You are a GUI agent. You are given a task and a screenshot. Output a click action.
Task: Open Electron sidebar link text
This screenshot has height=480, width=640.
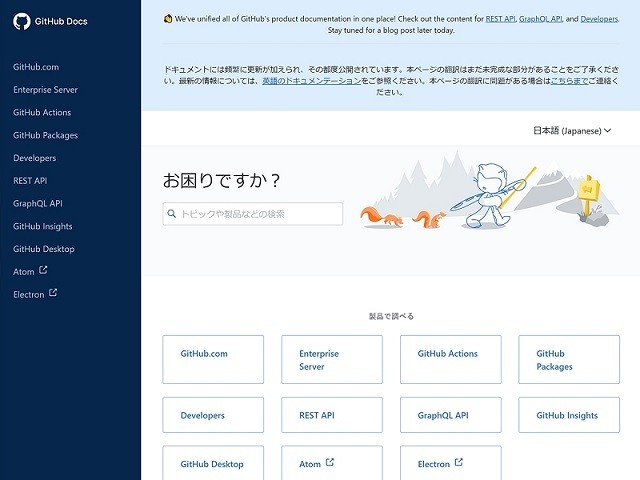29,295
